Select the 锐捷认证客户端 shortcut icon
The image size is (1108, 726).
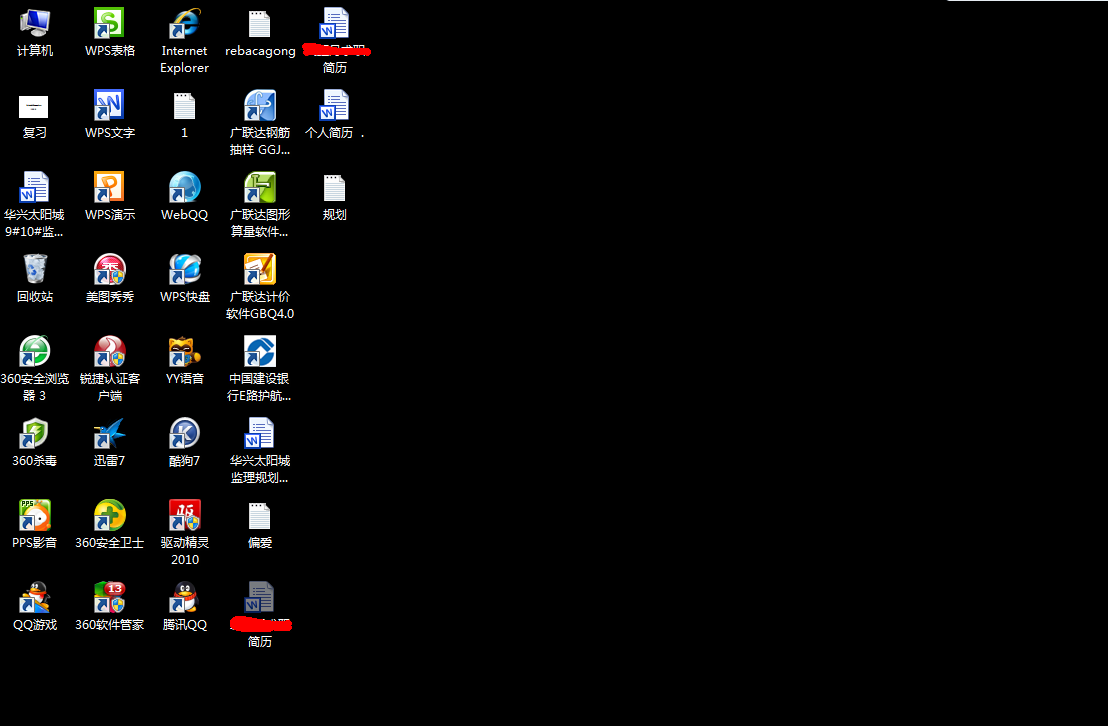pyautogui.click(x=110, y=351)
